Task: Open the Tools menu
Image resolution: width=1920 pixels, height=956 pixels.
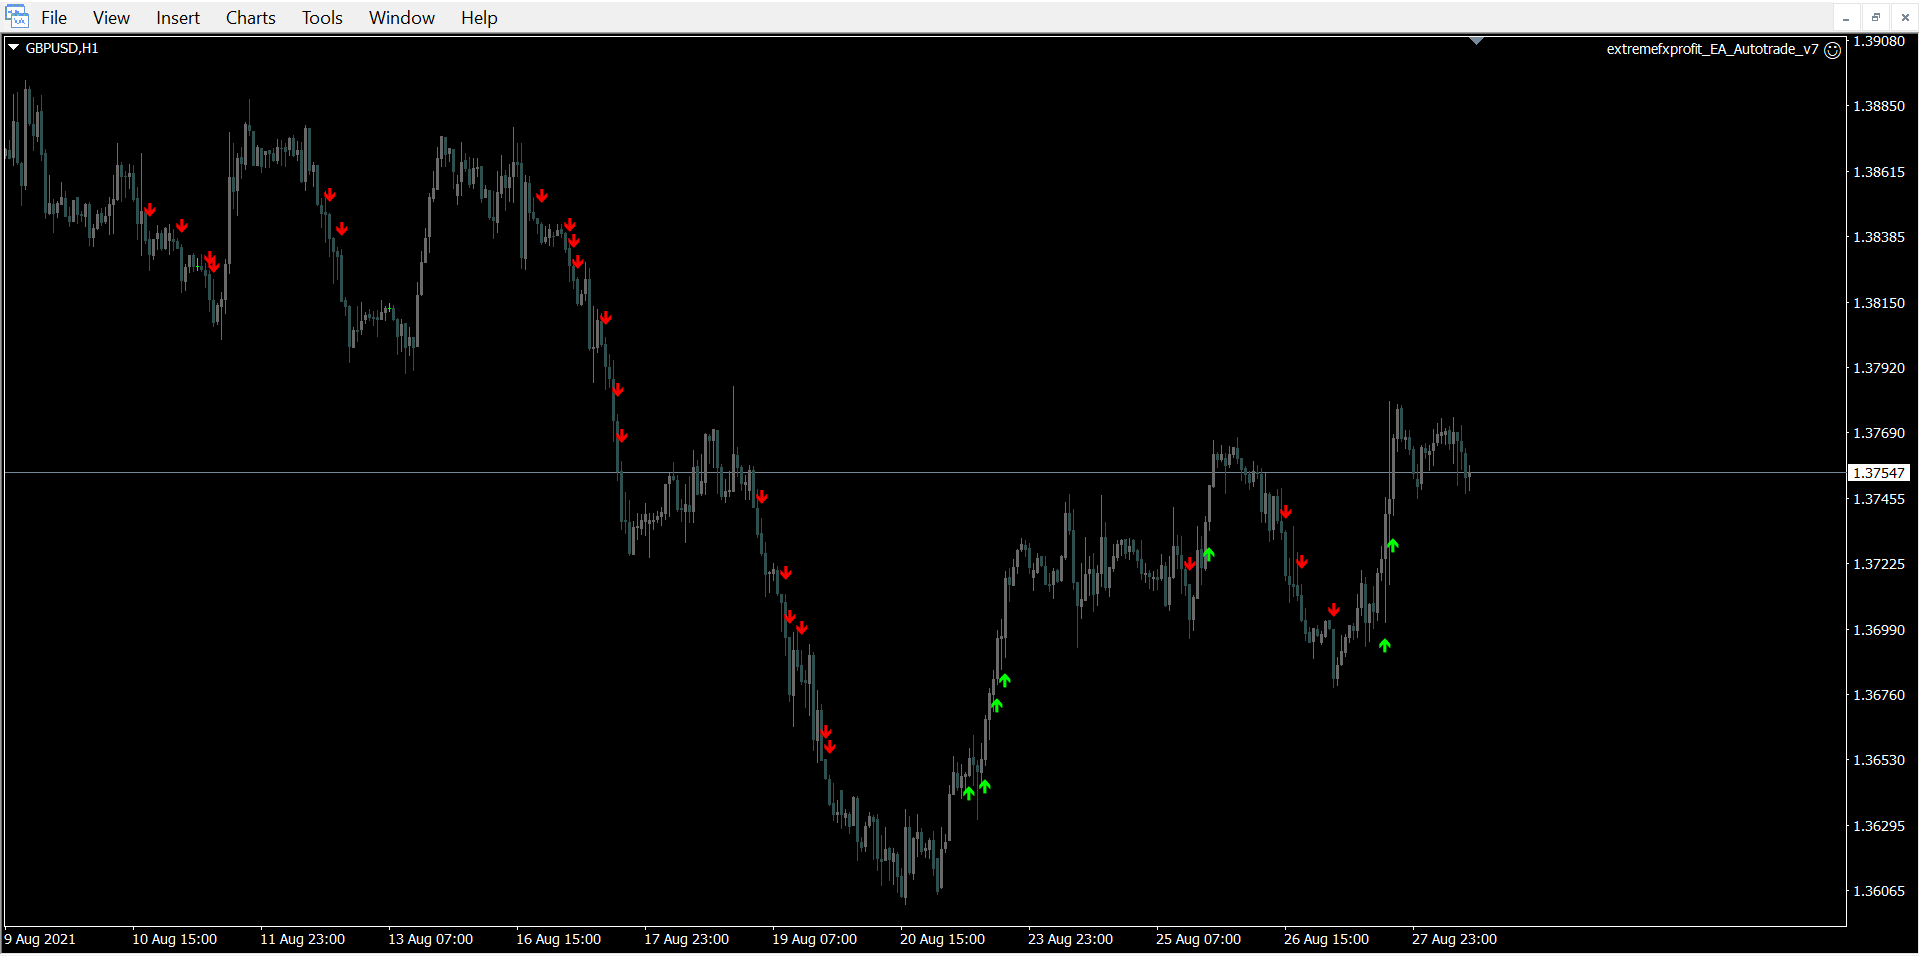Action: coord(322,18)
